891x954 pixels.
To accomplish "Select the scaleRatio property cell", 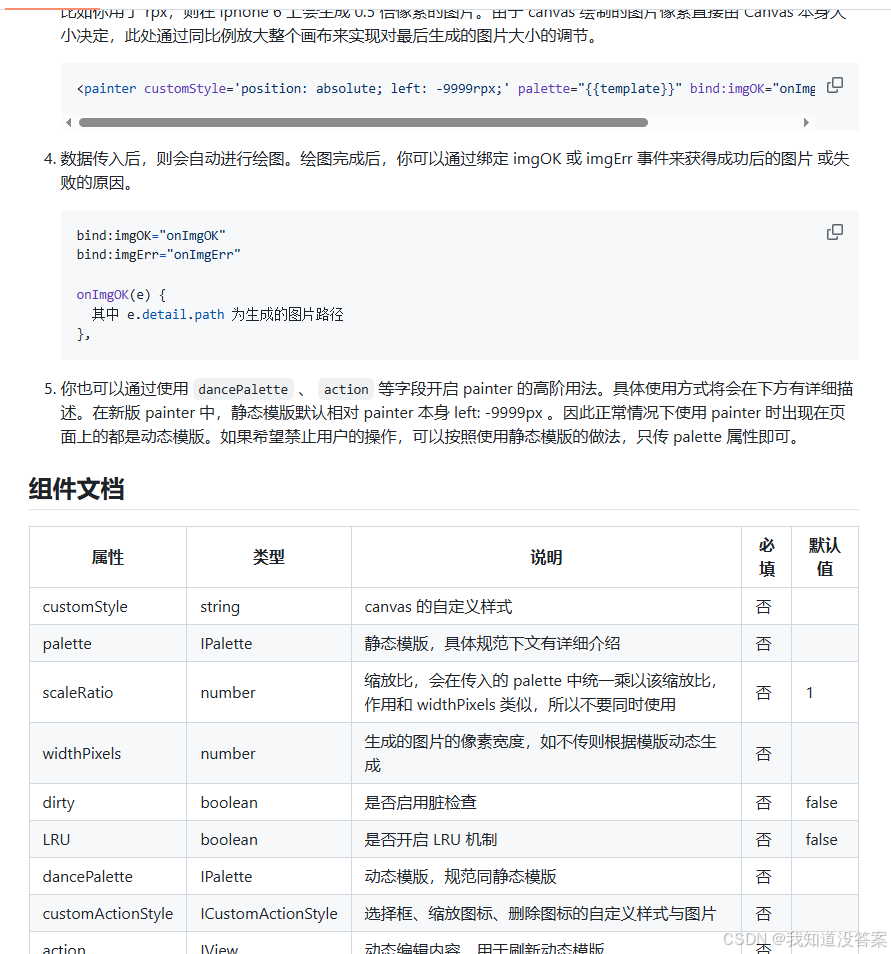I will coord(108,692).
